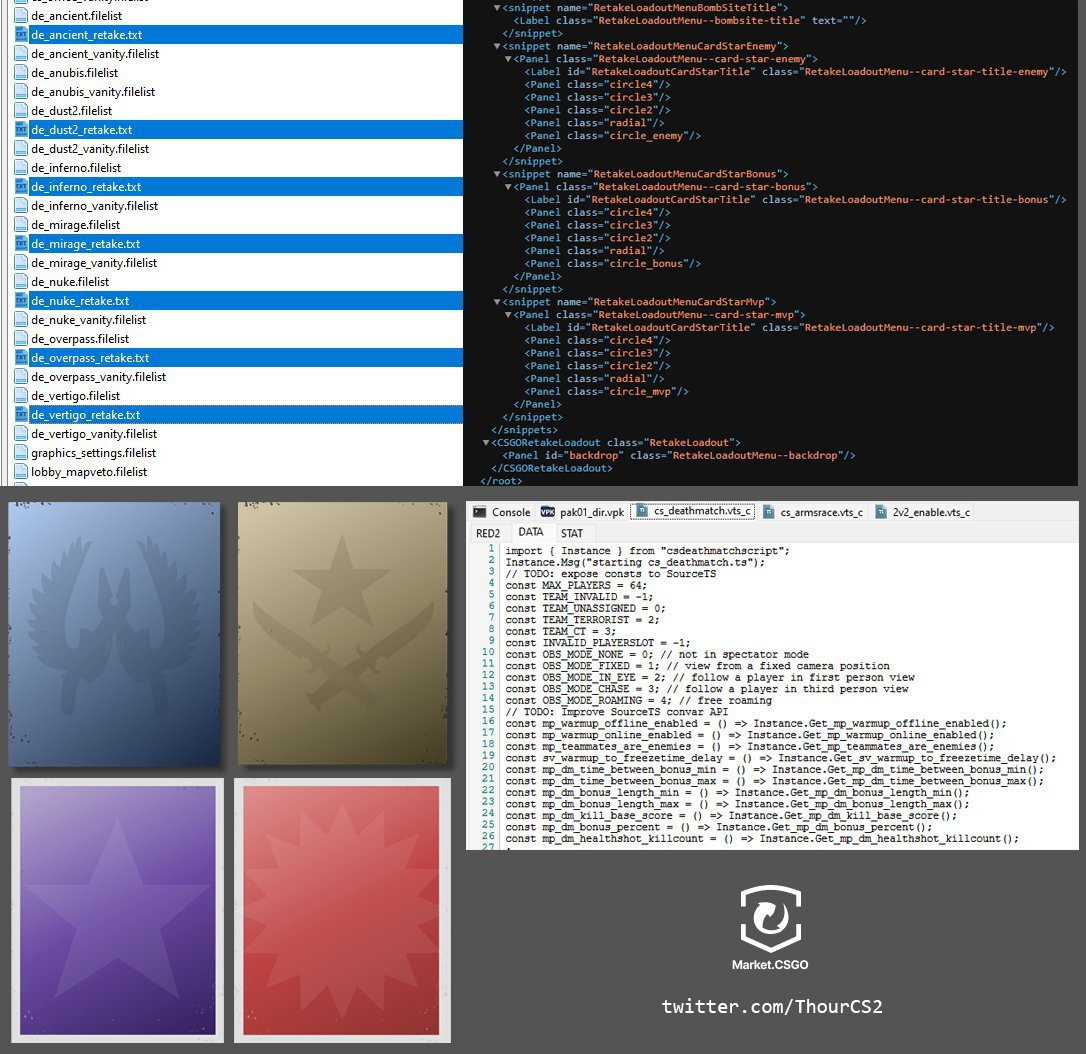Select the de_mirage_vanity.filelist entry

[x=94, y=263]
